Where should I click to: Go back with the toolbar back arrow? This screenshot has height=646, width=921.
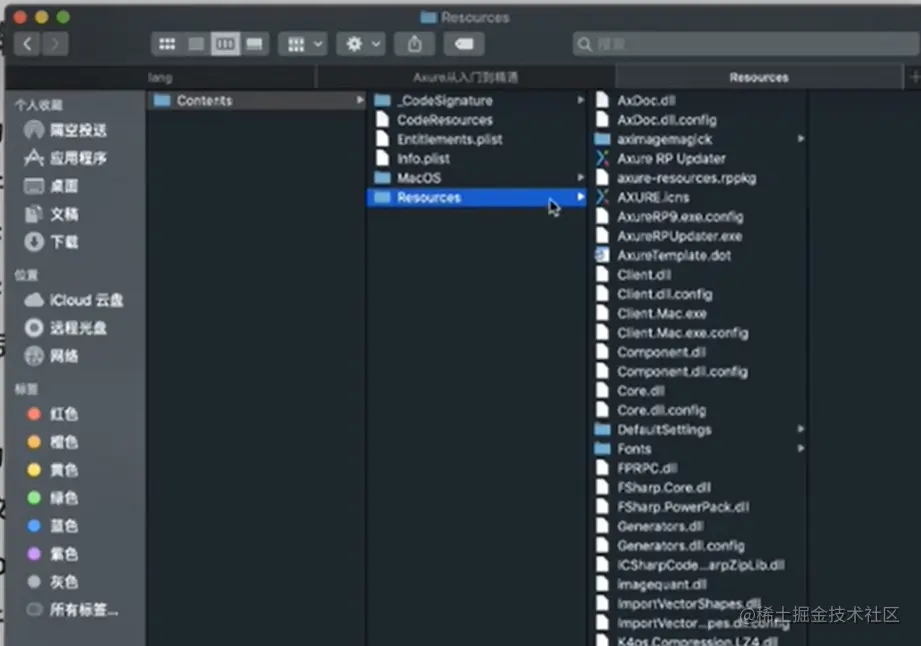[27, 44]
